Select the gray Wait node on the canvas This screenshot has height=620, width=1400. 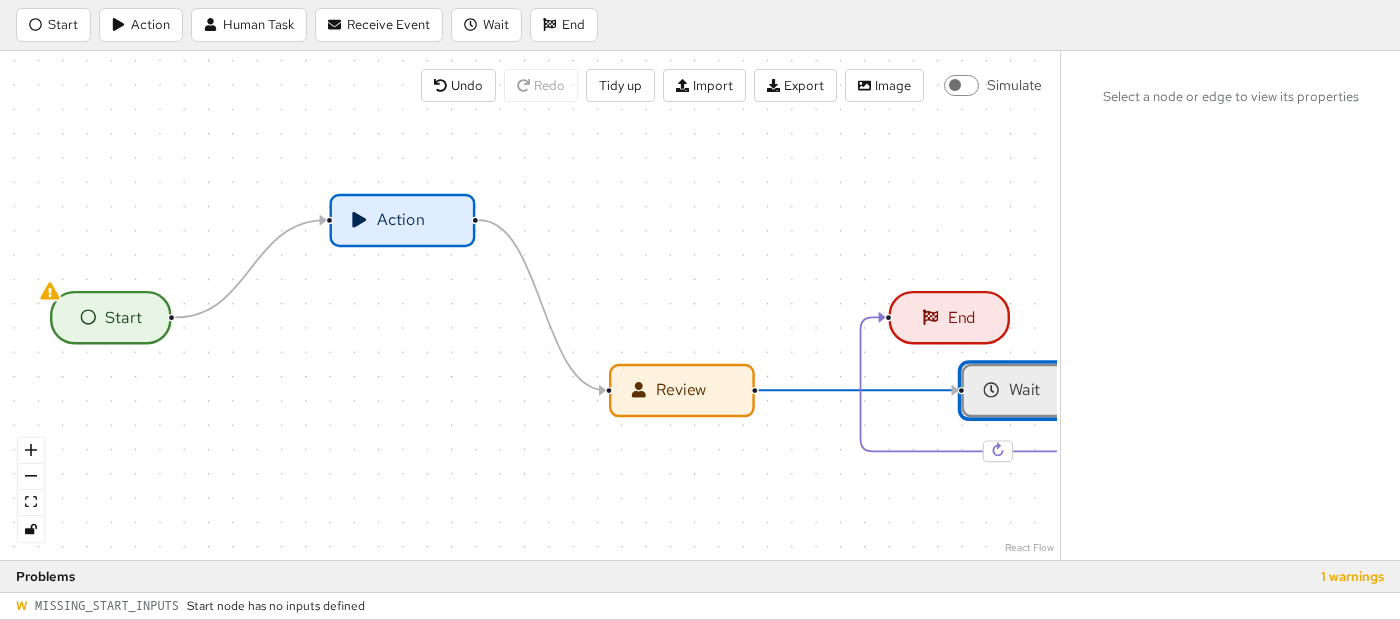click(x=1010, y=390)
